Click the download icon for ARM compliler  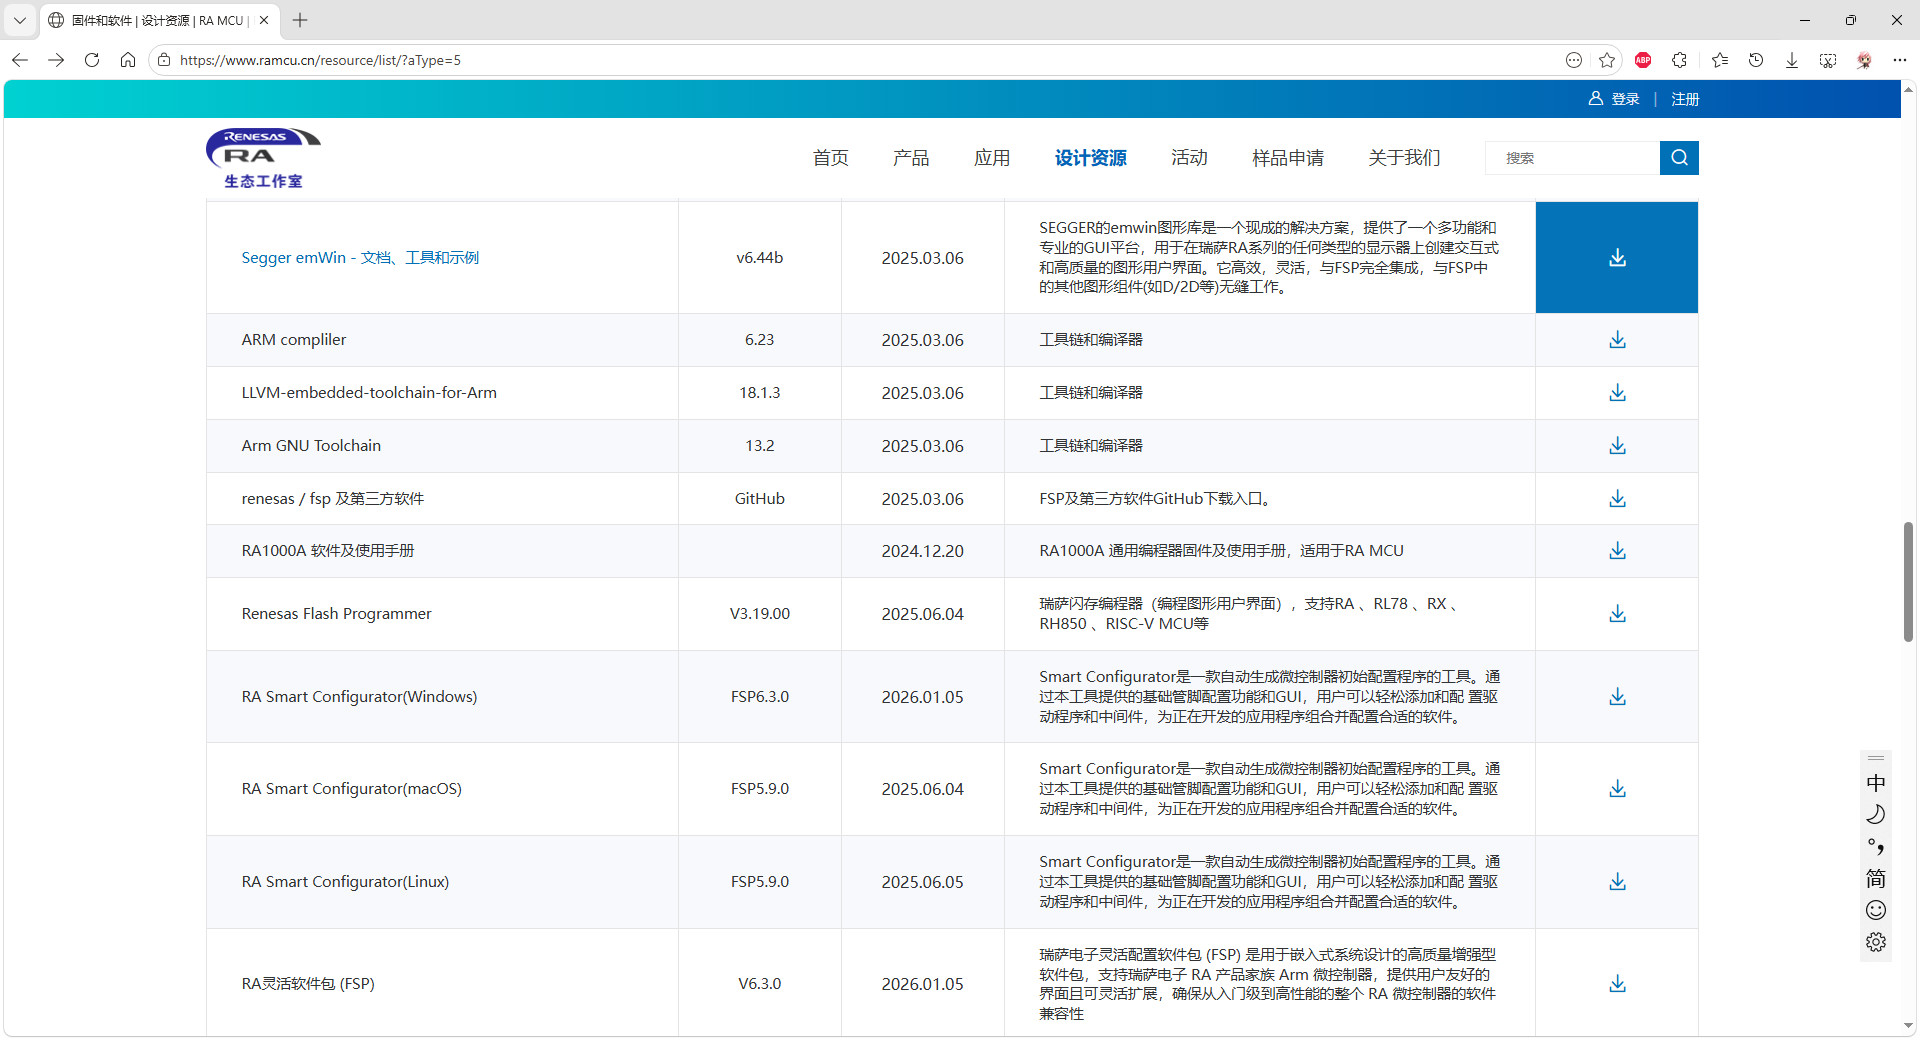point(1617,340)
